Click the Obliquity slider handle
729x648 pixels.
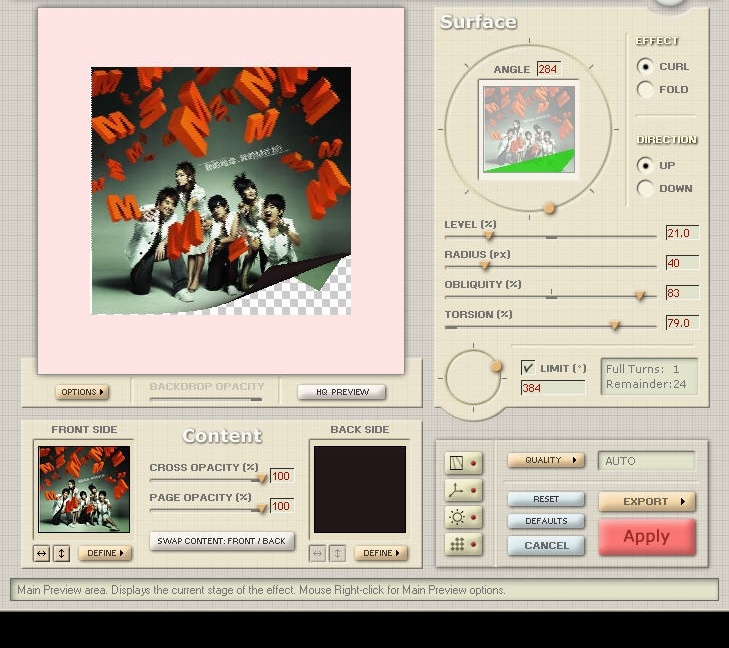point(640,296)
